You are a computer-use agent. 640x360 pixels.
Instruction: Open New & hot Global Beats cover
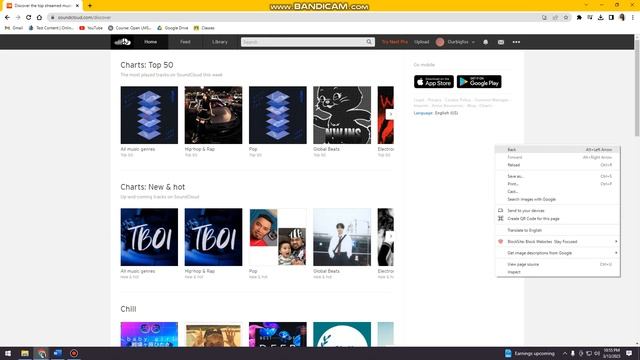point(342,237)
